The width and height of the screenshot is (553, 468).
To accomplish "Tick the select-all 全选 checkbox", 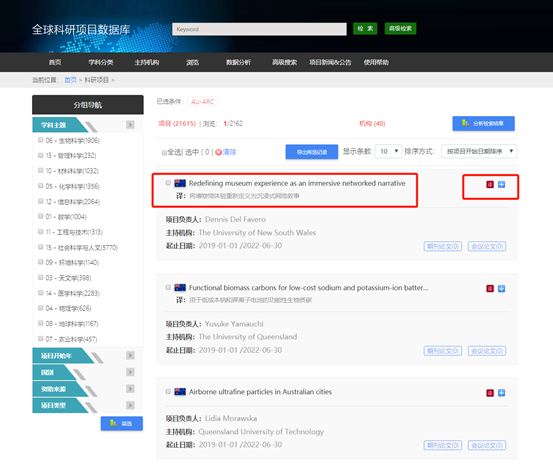I will [x=164, y=152].
